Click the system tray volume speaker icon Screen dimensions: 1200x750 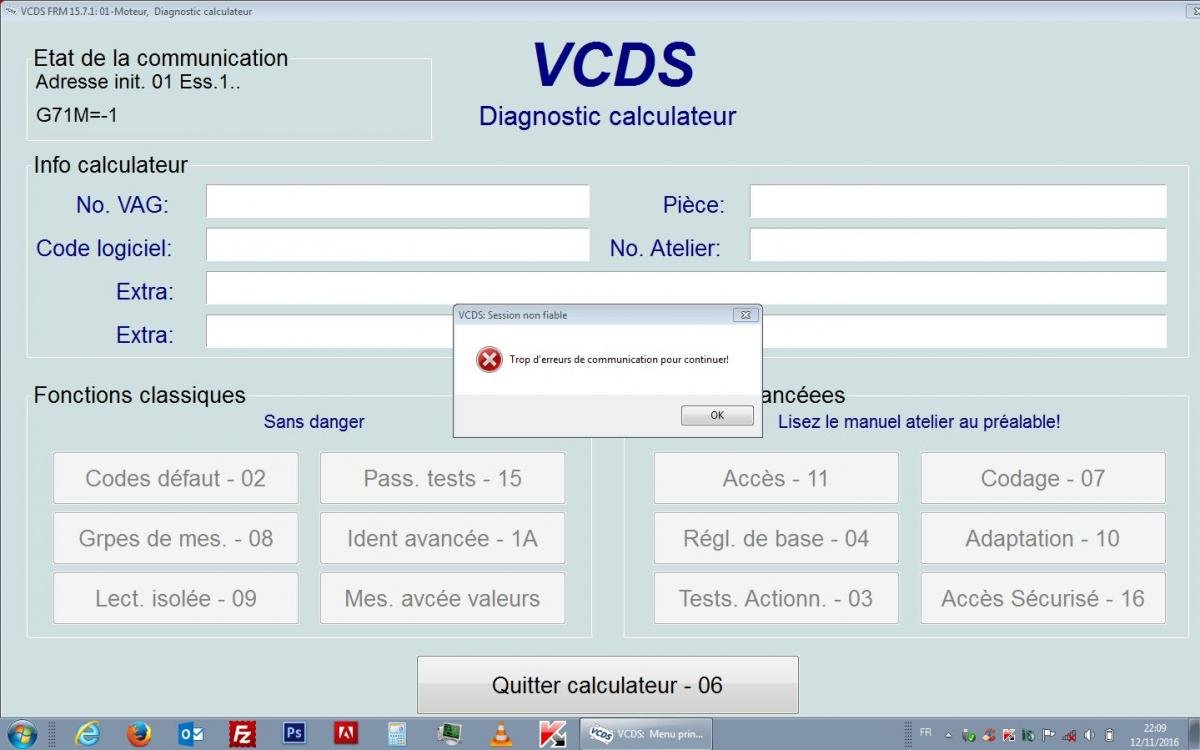[1089, 735]
